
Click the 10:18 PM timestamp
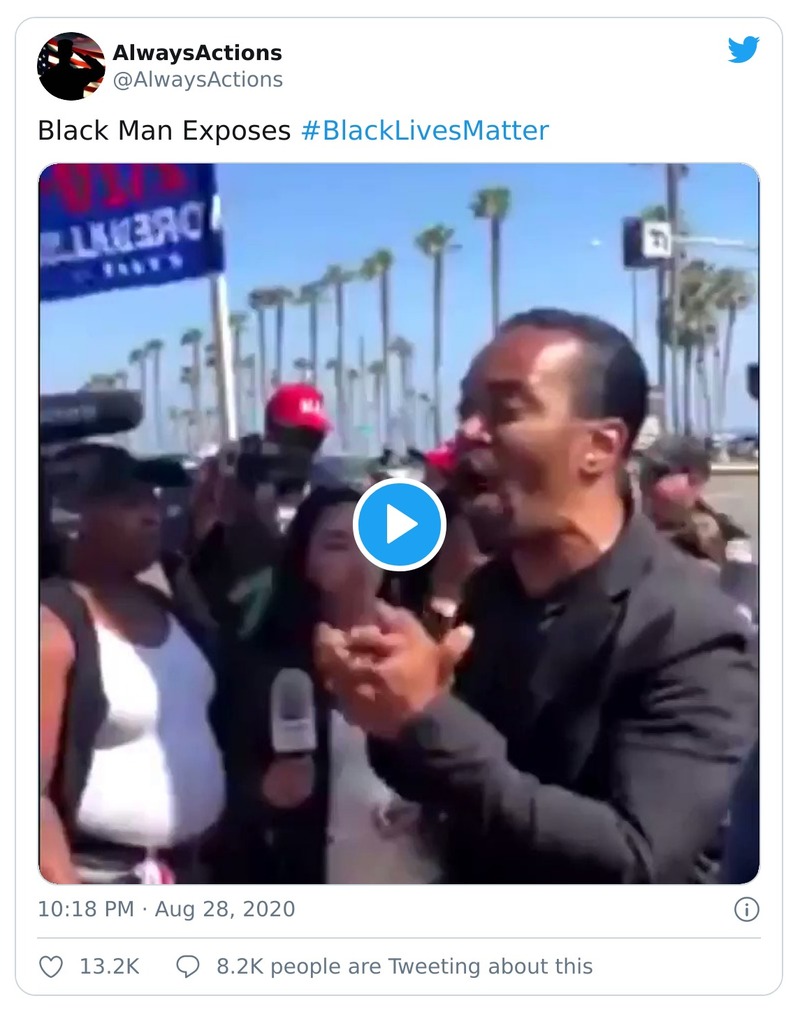click(86, 909)
